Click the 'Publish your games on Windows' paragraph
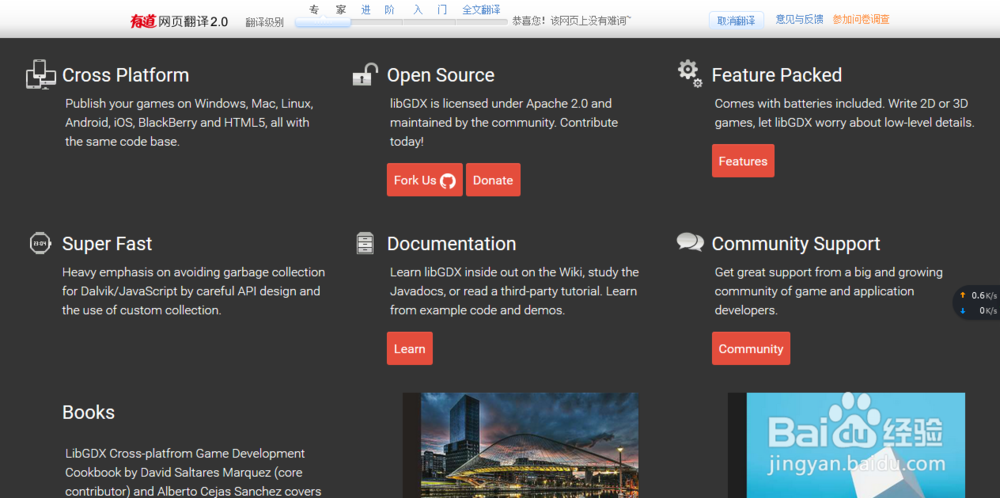Image resolution: width=1000 pixels, height=498 pixels. point(189,122)
